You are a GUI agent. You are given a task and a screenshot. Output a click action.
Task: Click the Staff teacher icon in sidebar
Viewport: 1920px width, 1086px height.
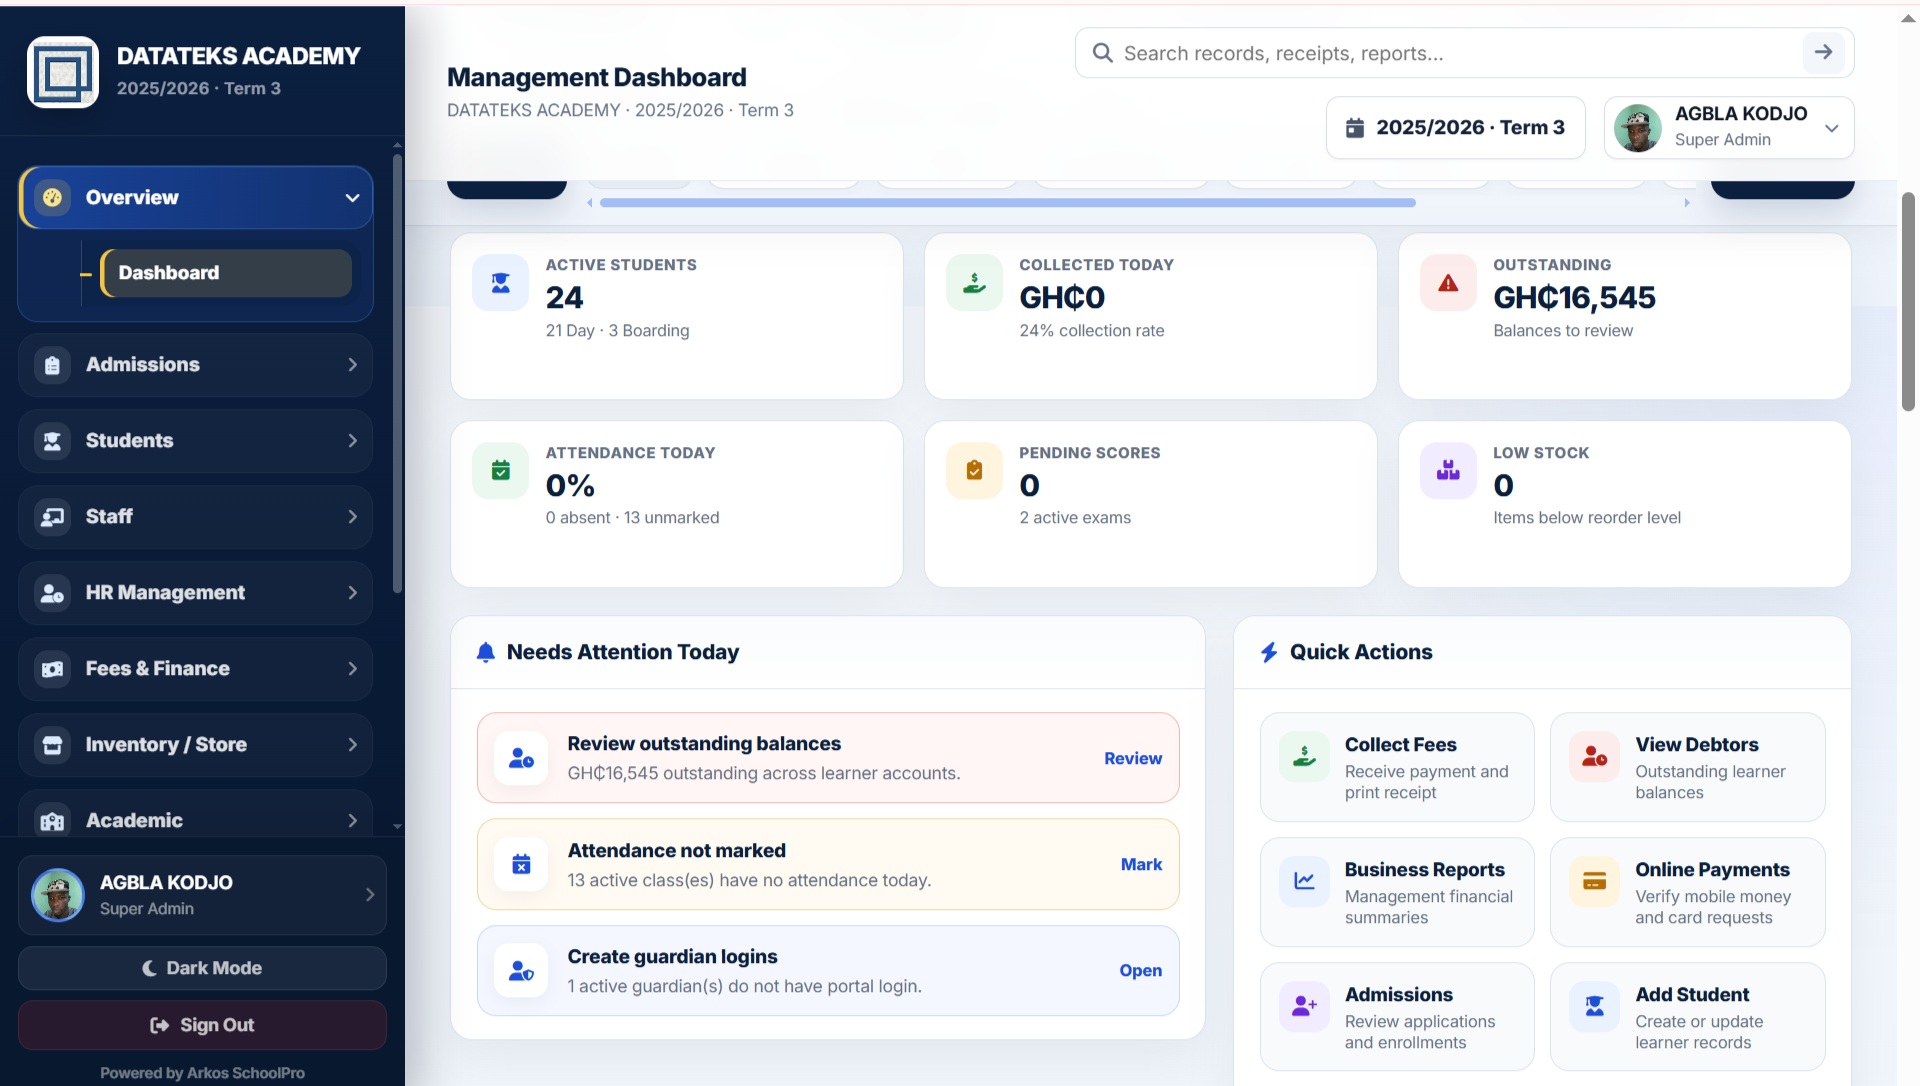pyautogui.click(x=52, y=517)
